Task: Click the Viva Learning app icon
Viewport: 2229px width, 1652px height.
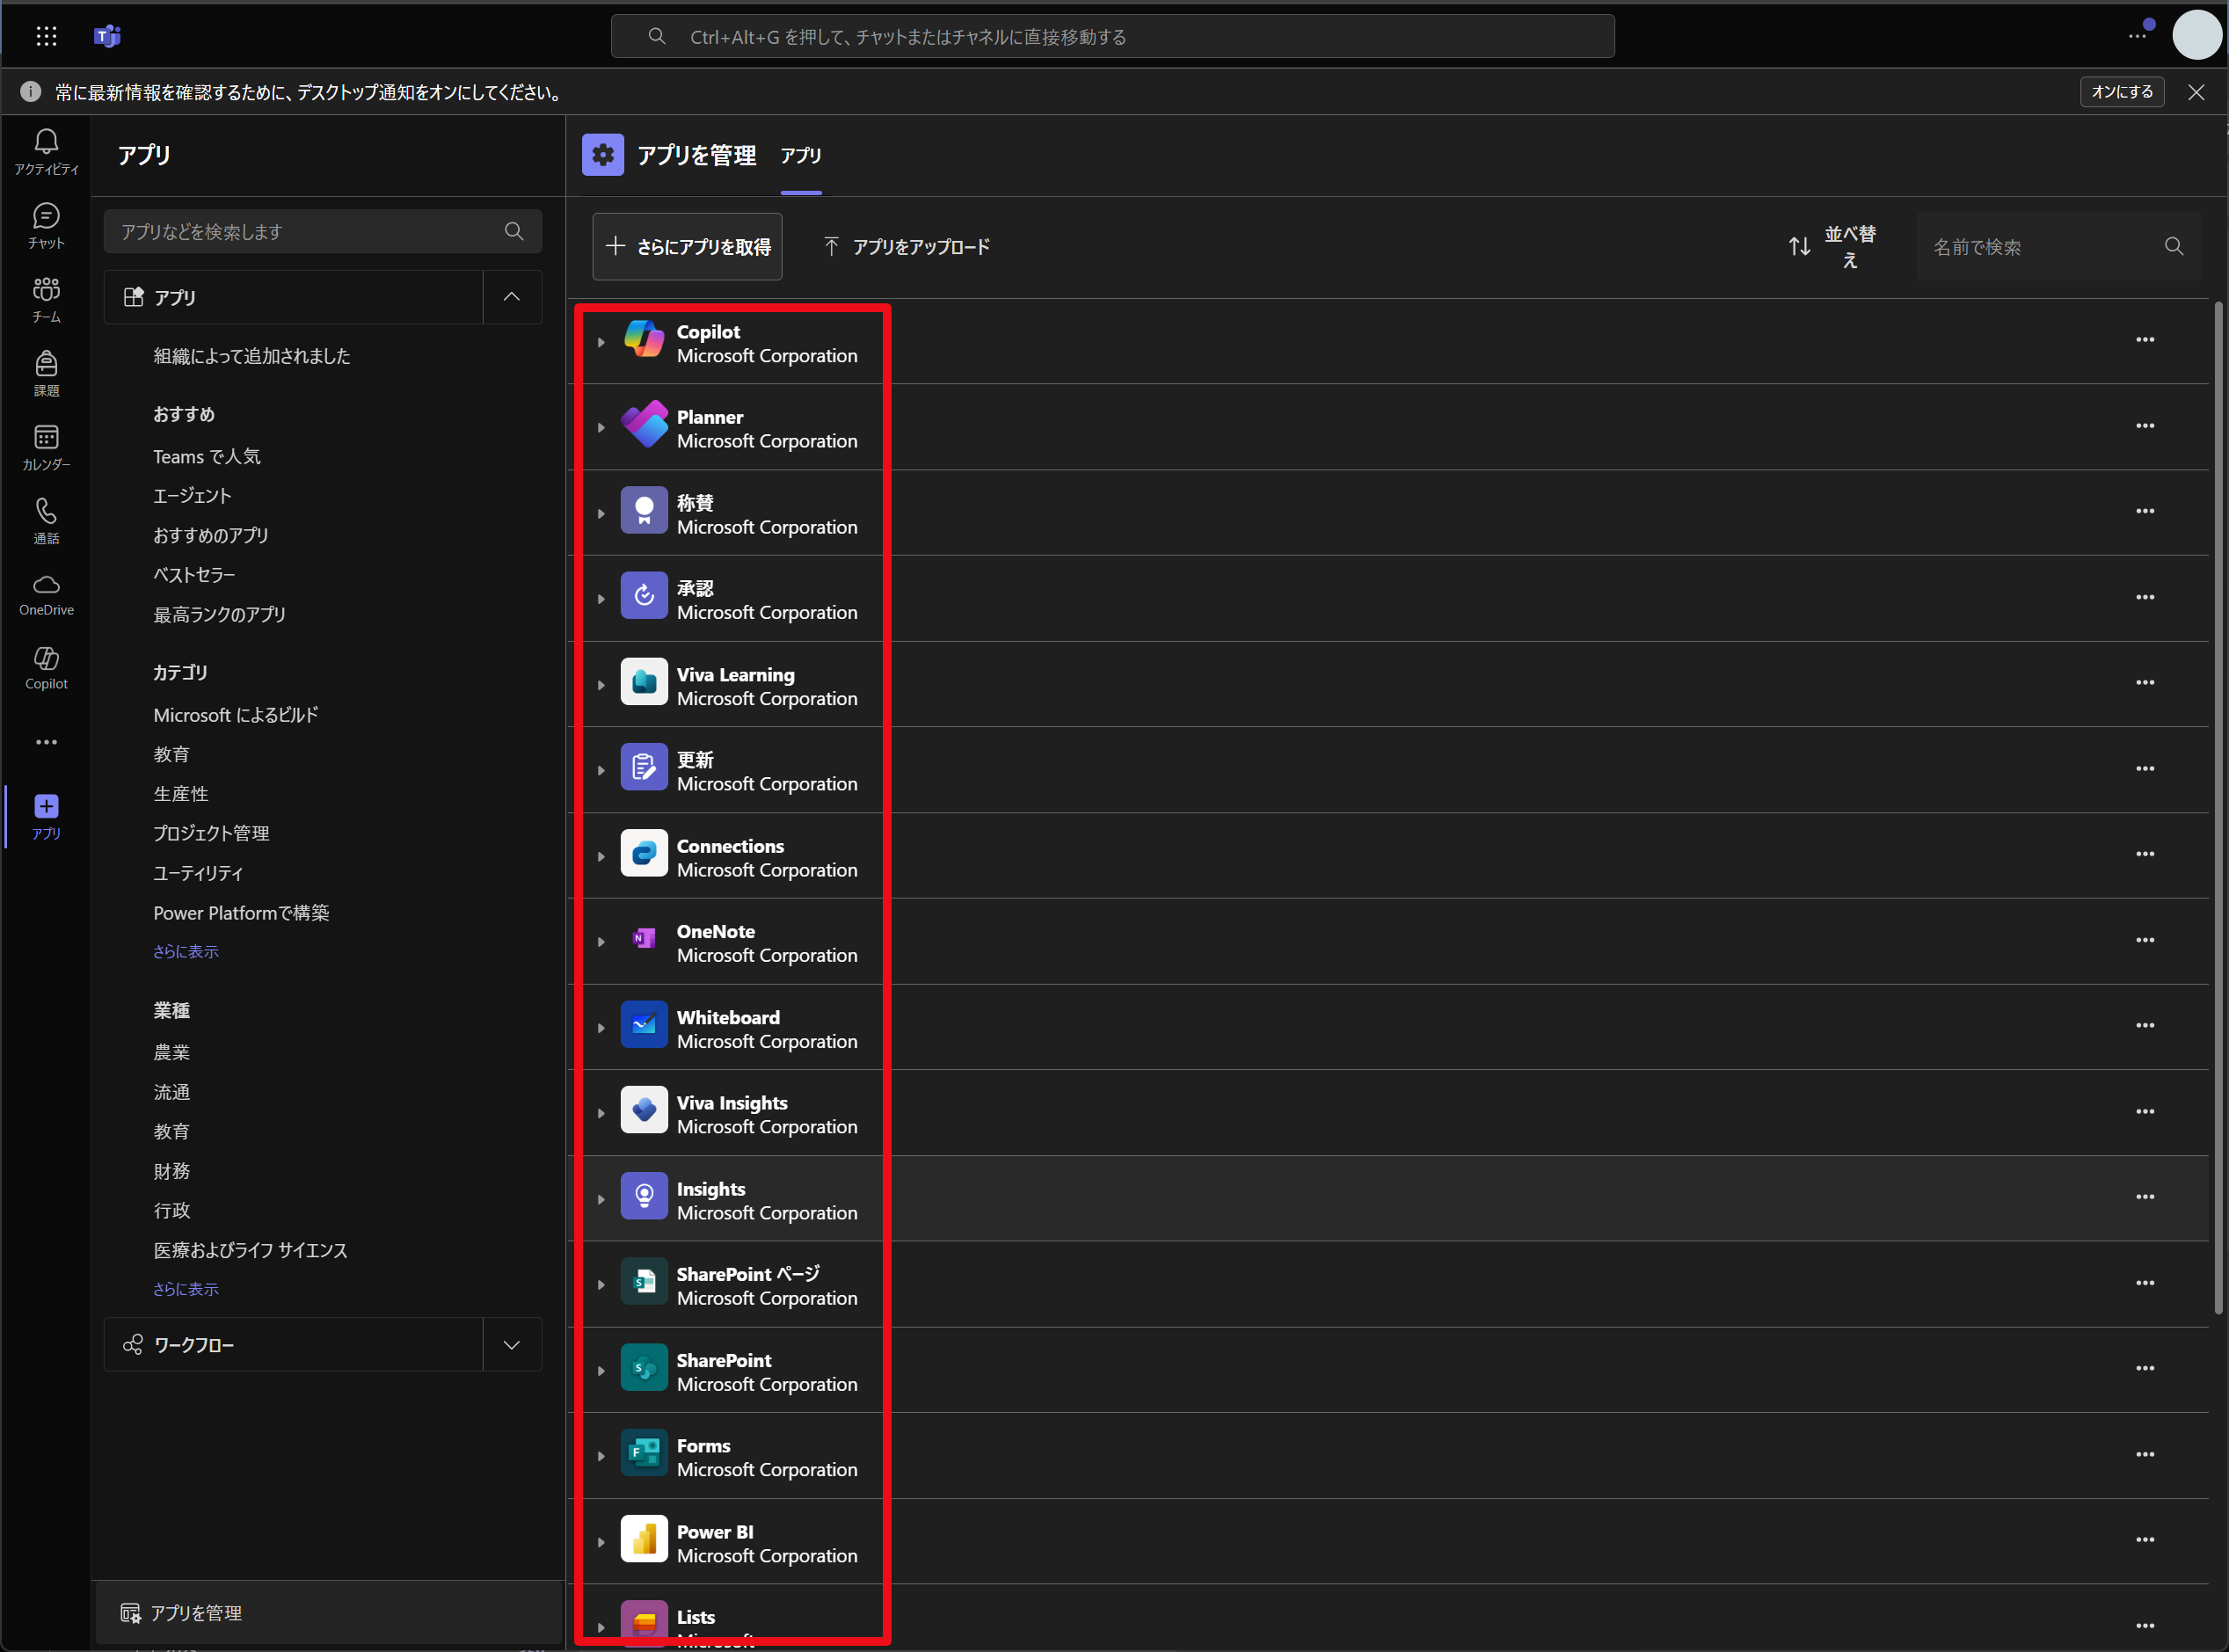Action: [644, 683]
